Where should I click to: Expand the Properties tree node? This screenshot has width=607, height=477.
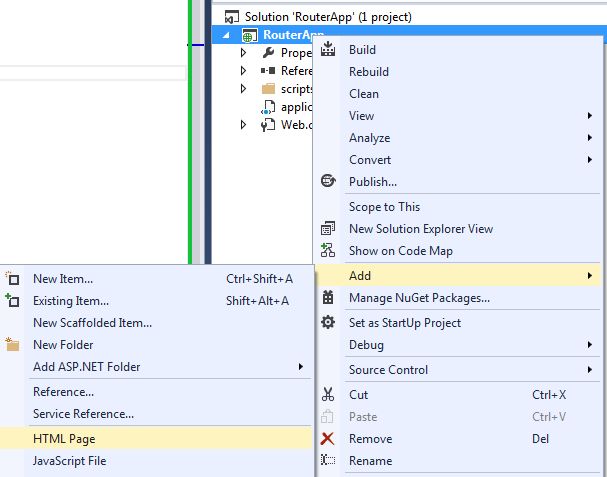click(x=243, y=52)
